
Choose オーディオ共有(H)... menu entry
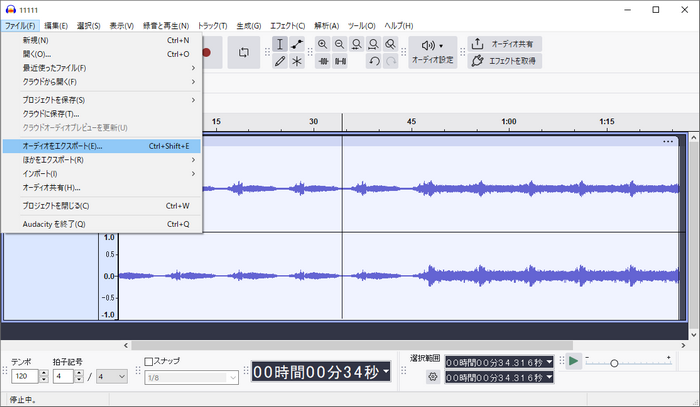(102, 187)
